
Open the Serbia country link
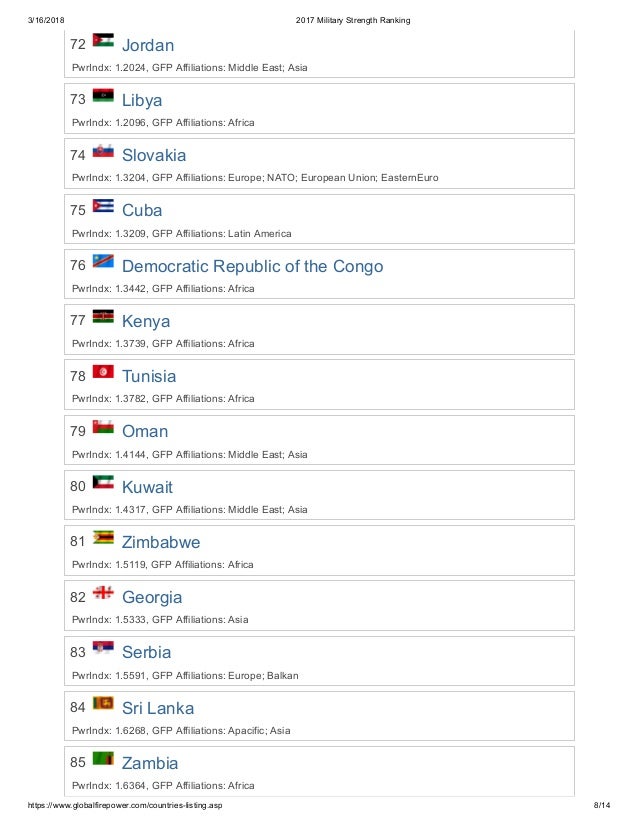point(146,652)
